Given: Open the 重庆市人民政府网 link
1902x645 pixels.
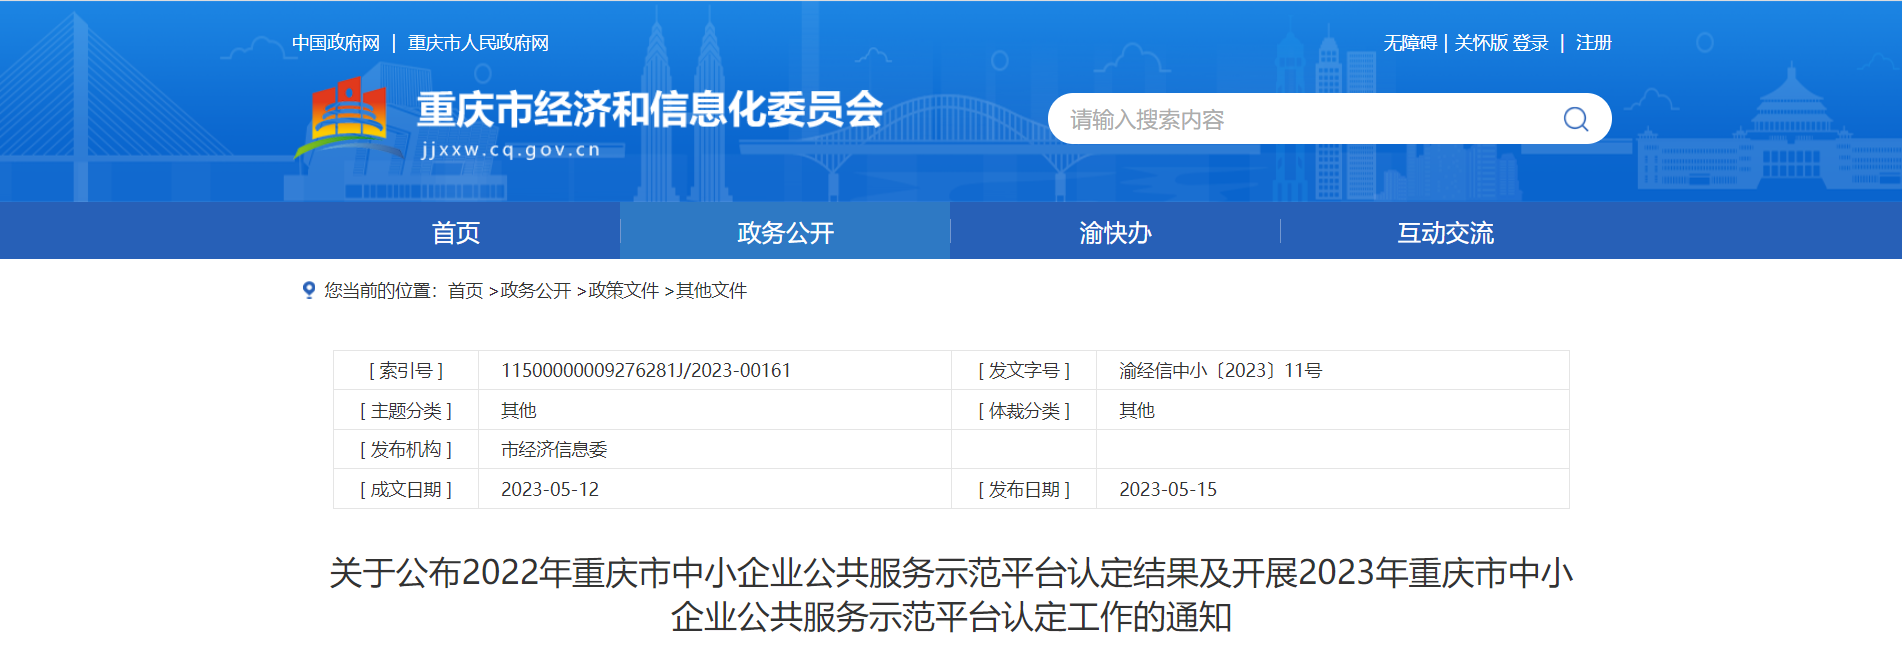Looking at the screenshot, I should pos(478,43).
